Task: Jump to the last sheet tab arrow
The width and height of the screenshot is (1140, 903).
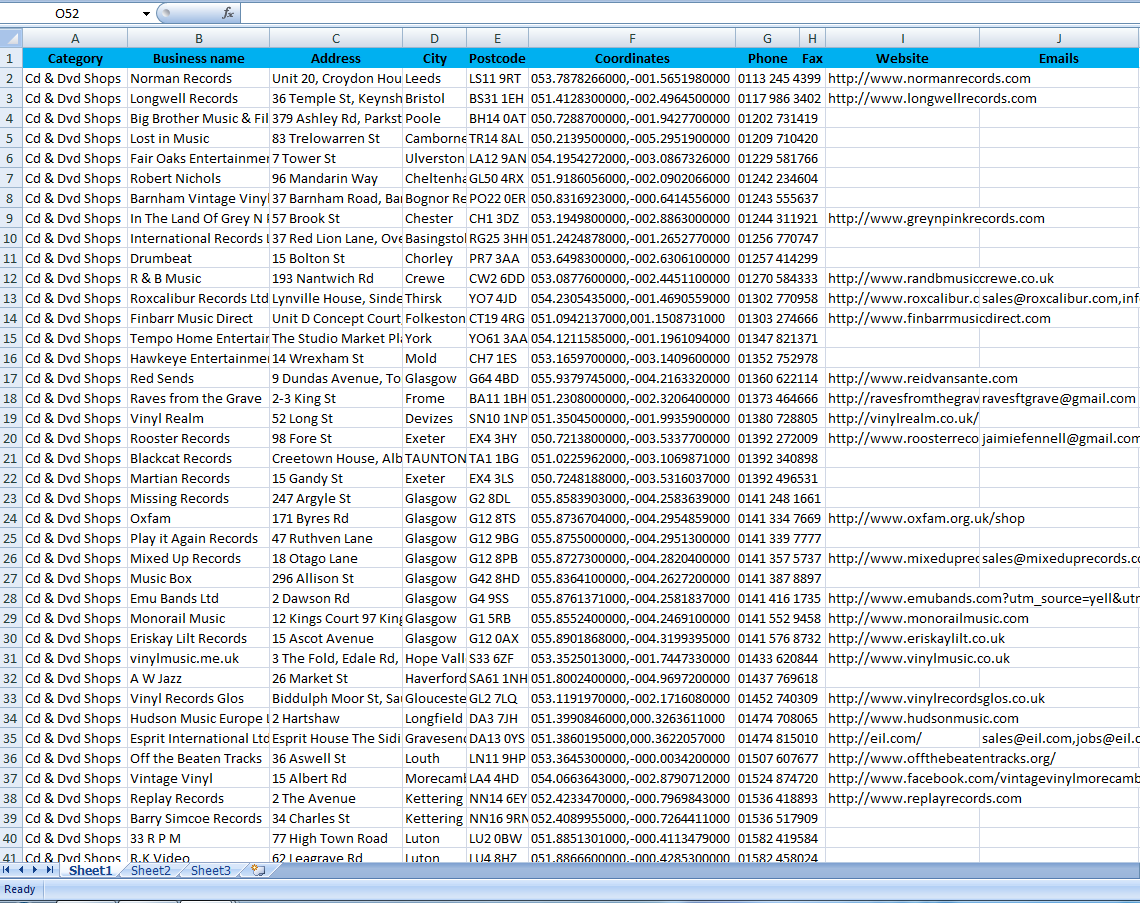Action: coord(49,870)
